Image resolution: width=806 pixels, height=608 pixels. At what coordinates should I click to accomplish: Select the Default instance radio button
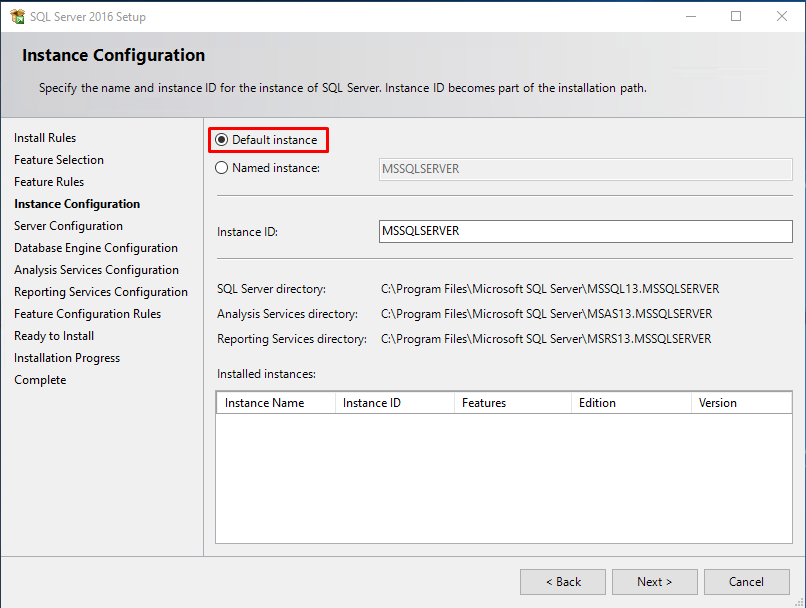pyautogui.click(x=222, y=140)
